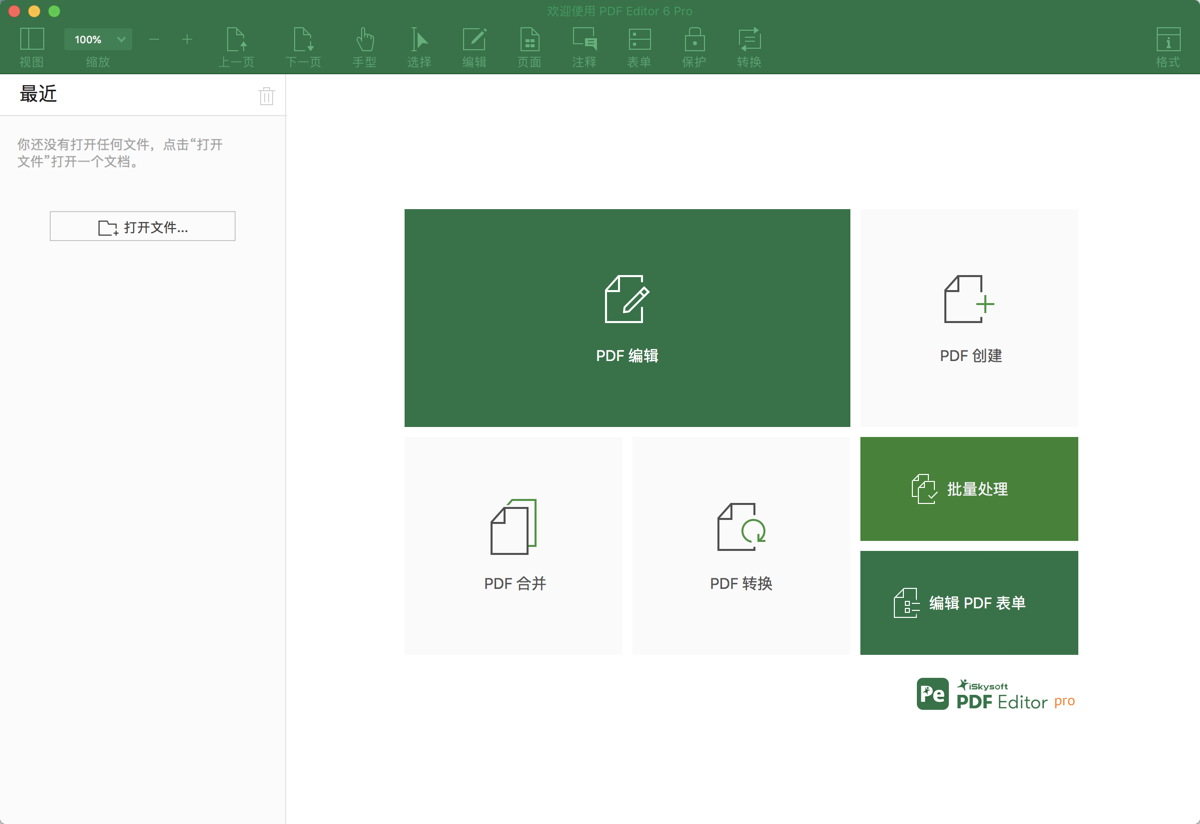Open the PDF 编辑 tile
The height and width of the screenshot is (824, 1200).
click(x=627, y=318)
